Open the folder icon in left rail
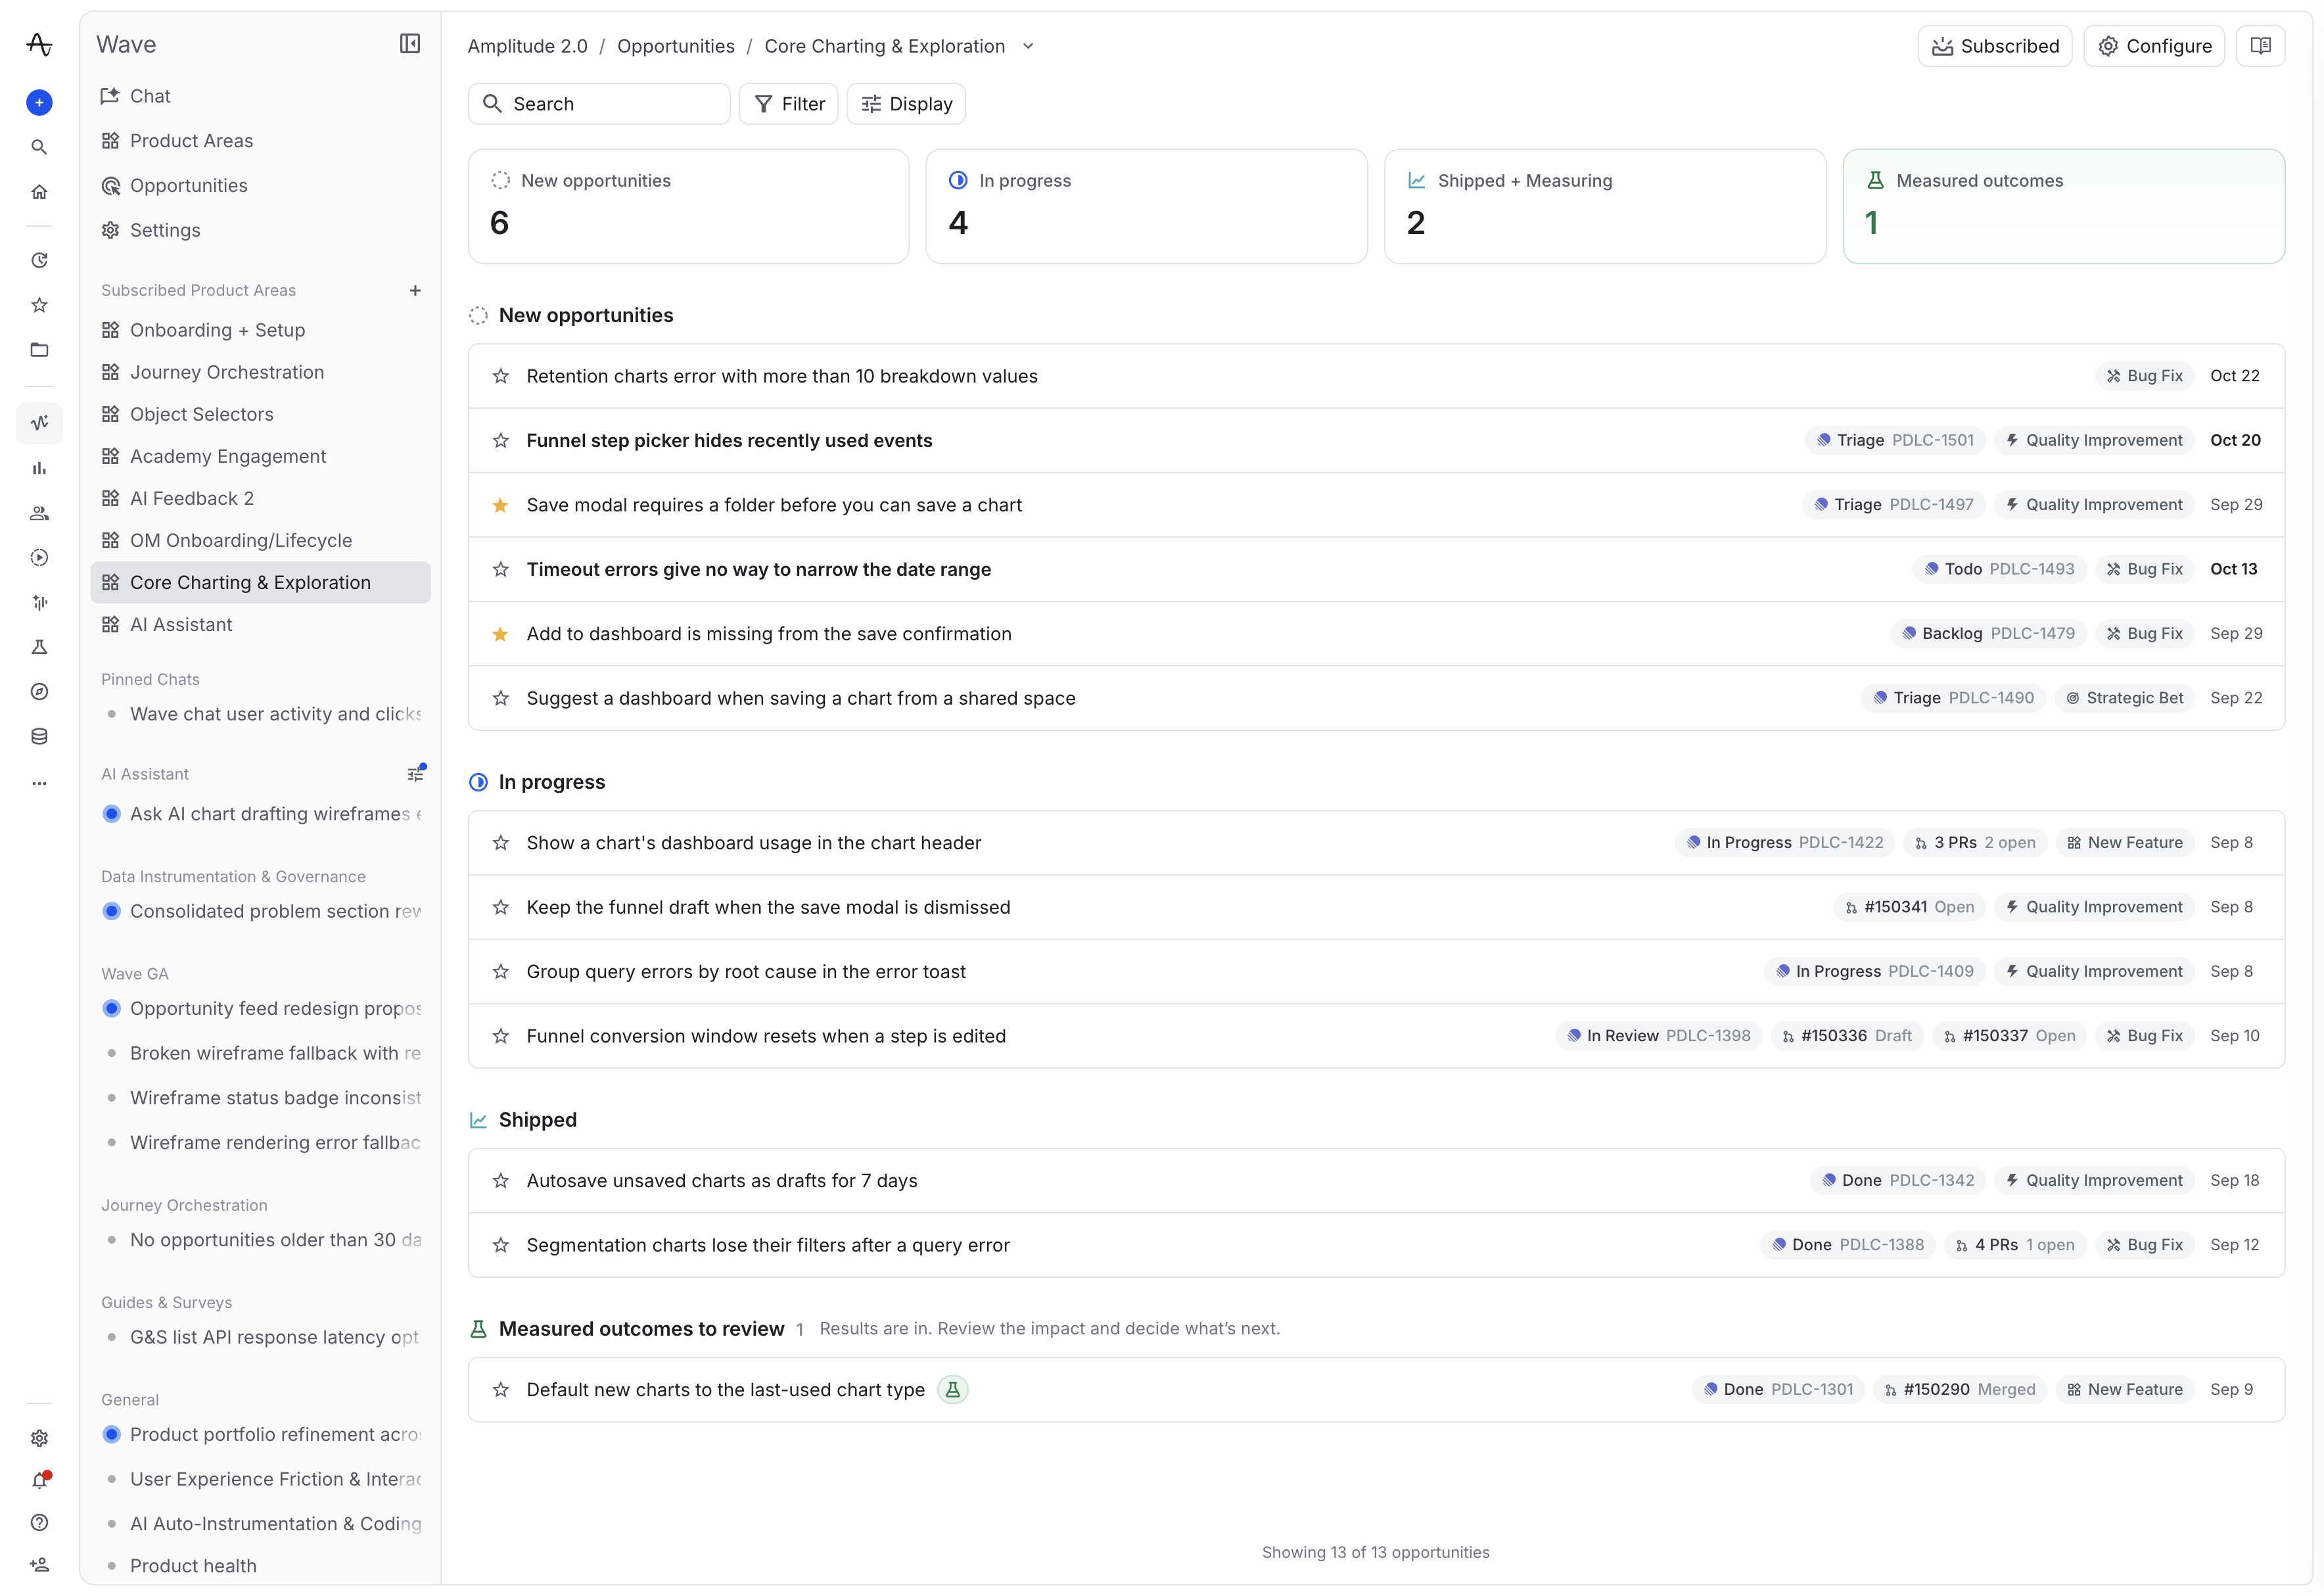The width and height of the screenshot is (2324, 1596). tap(39, 350)
